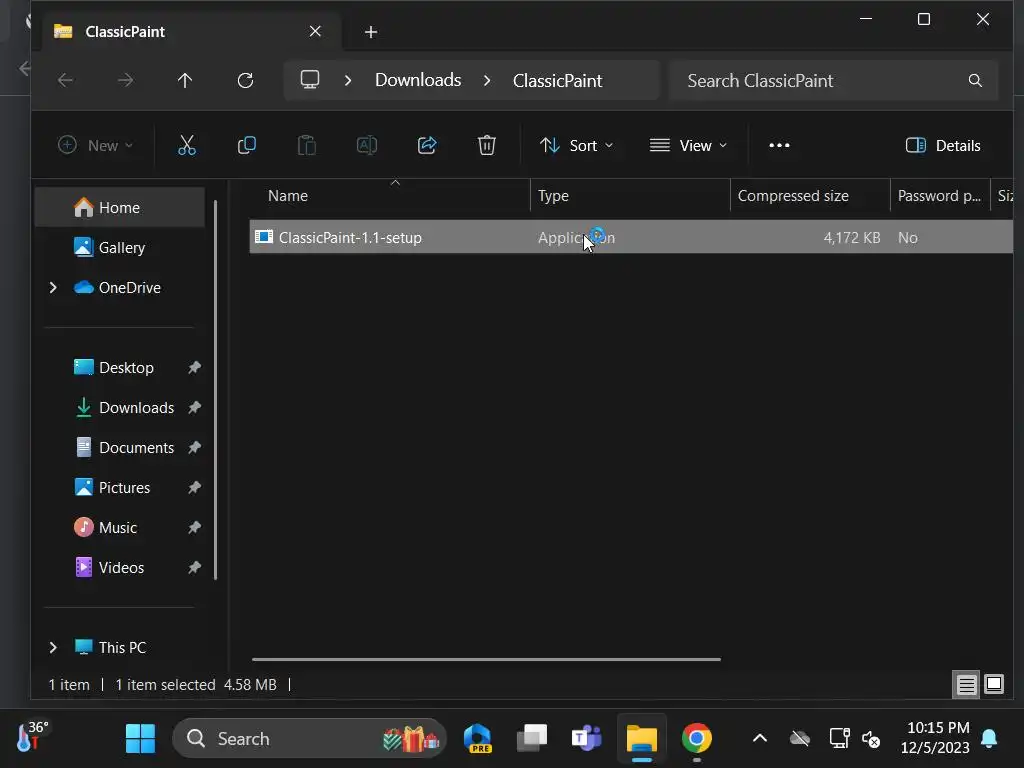The height and width of the screenshot is (768, 1024).
Task: Sort by Compressed size column header
Action: [810, 195]
